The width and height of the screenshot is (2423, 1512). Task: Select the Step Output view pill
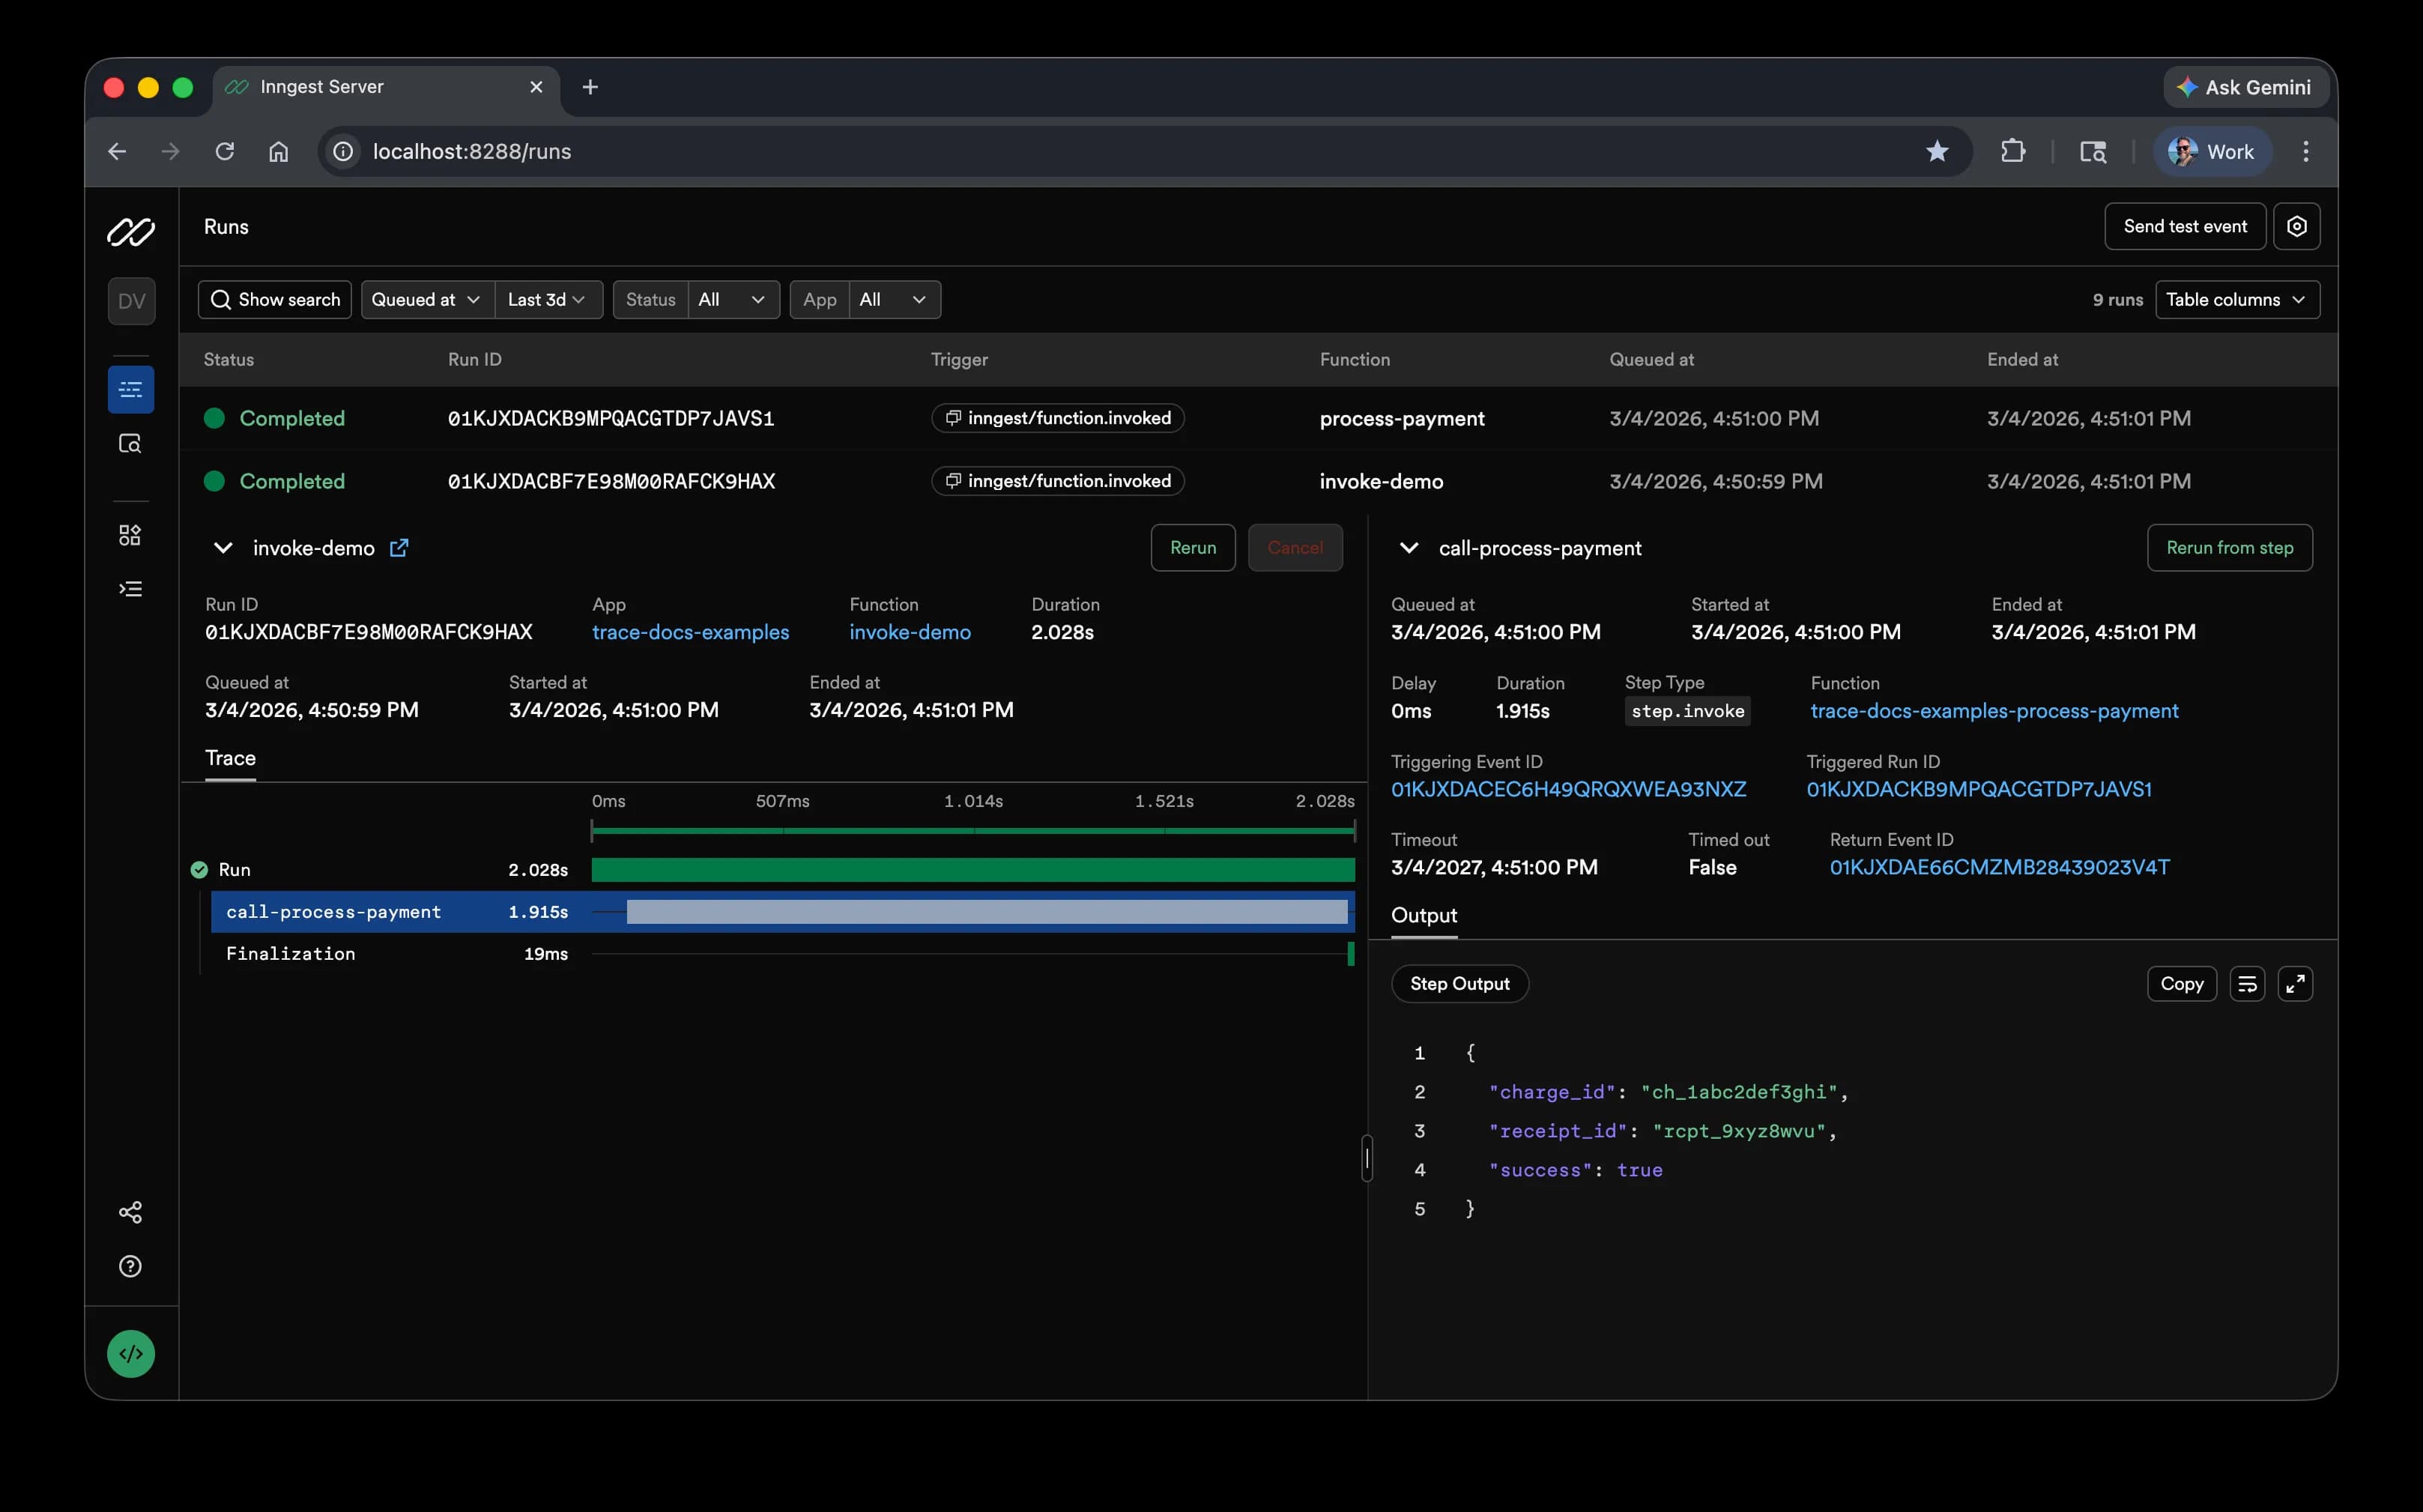click(1459, 984)
